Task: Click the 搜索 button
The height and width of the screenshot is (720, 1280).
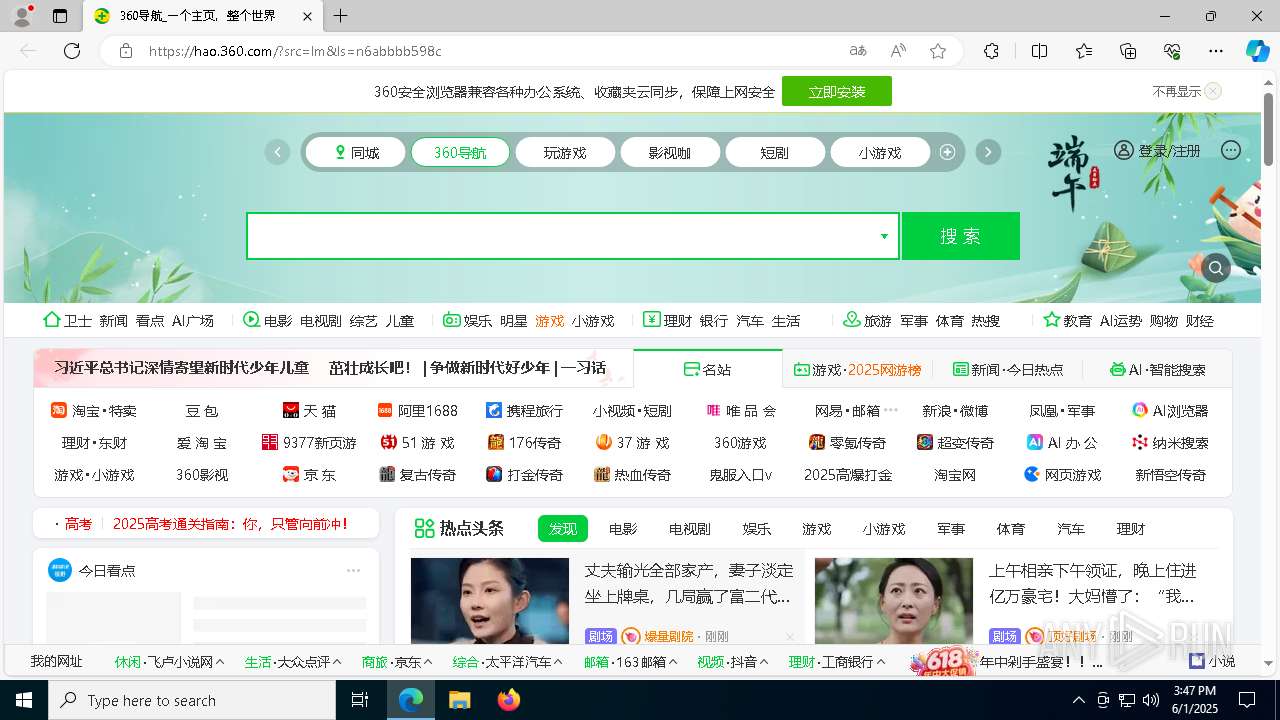Action: click(961, 236)
